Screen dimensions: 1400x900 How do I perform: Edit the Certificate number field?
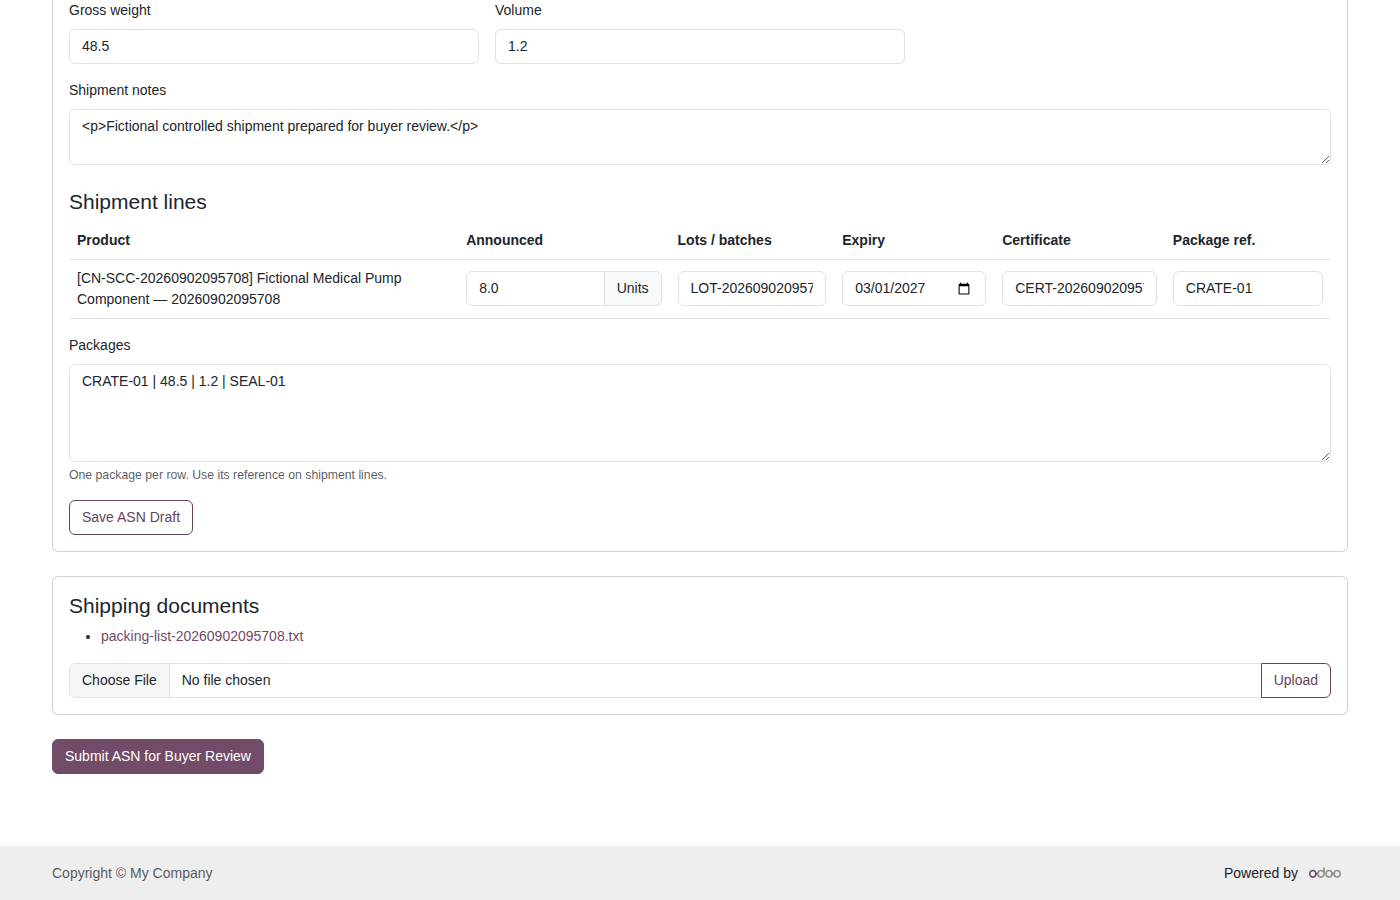tap(1079, 288)
